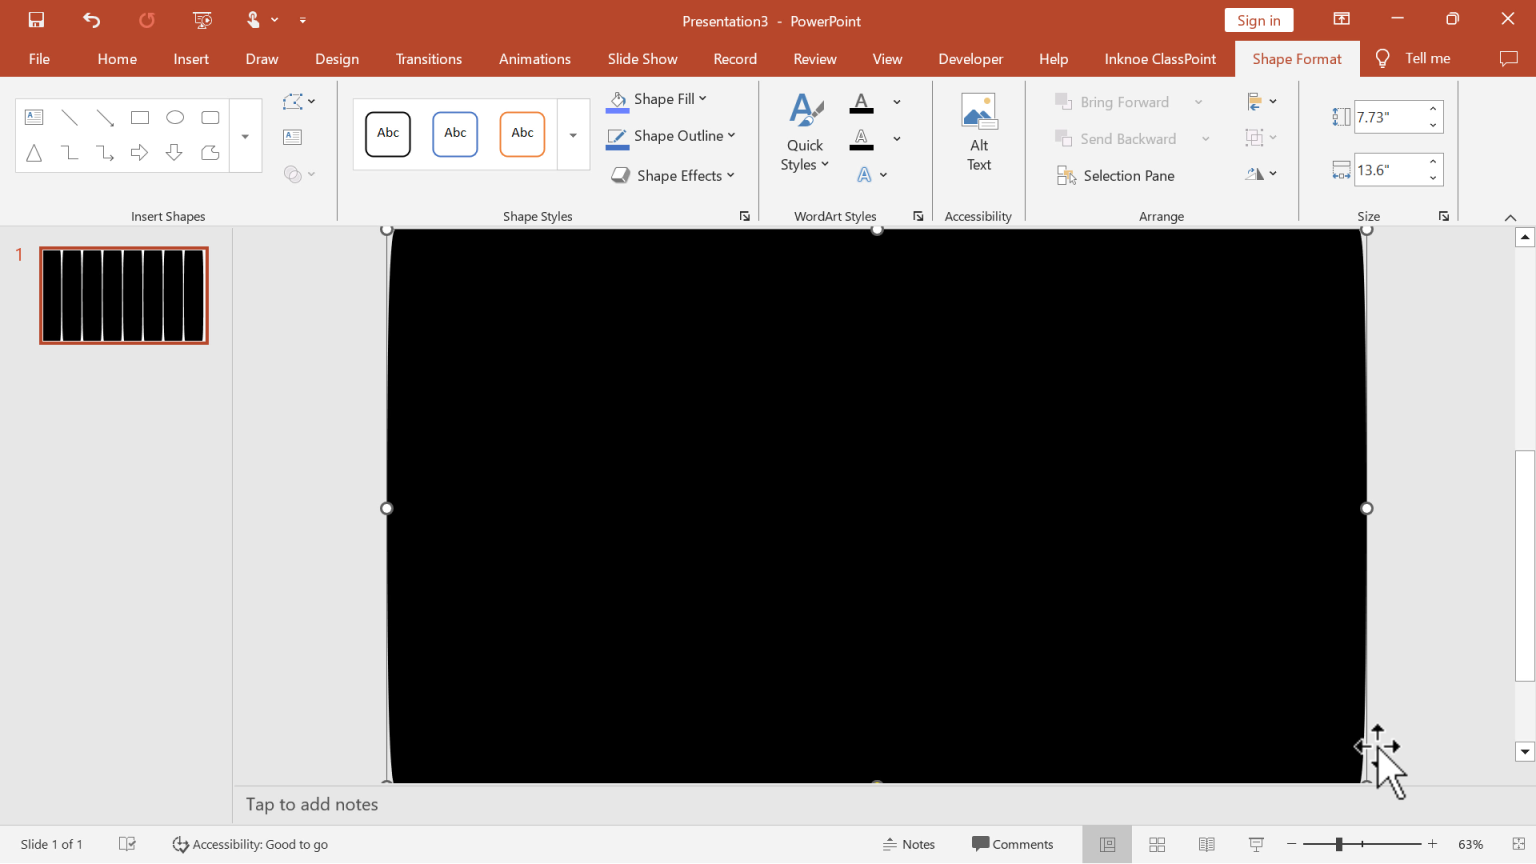The image size is (1536, 864).
Task: Switch to the Animations ribbon tab
Action: coord(534,58)
